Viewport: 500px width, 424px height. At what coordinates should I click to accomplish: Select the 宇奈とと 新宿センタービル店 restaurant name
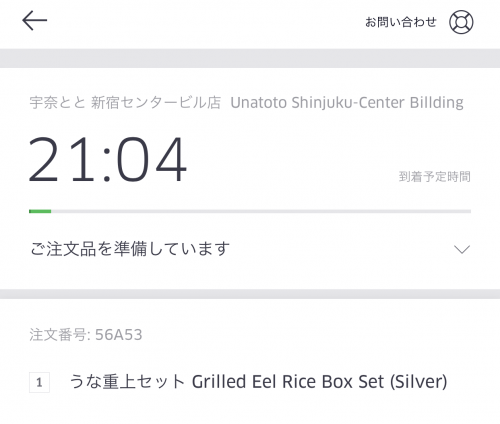point(125,102)
